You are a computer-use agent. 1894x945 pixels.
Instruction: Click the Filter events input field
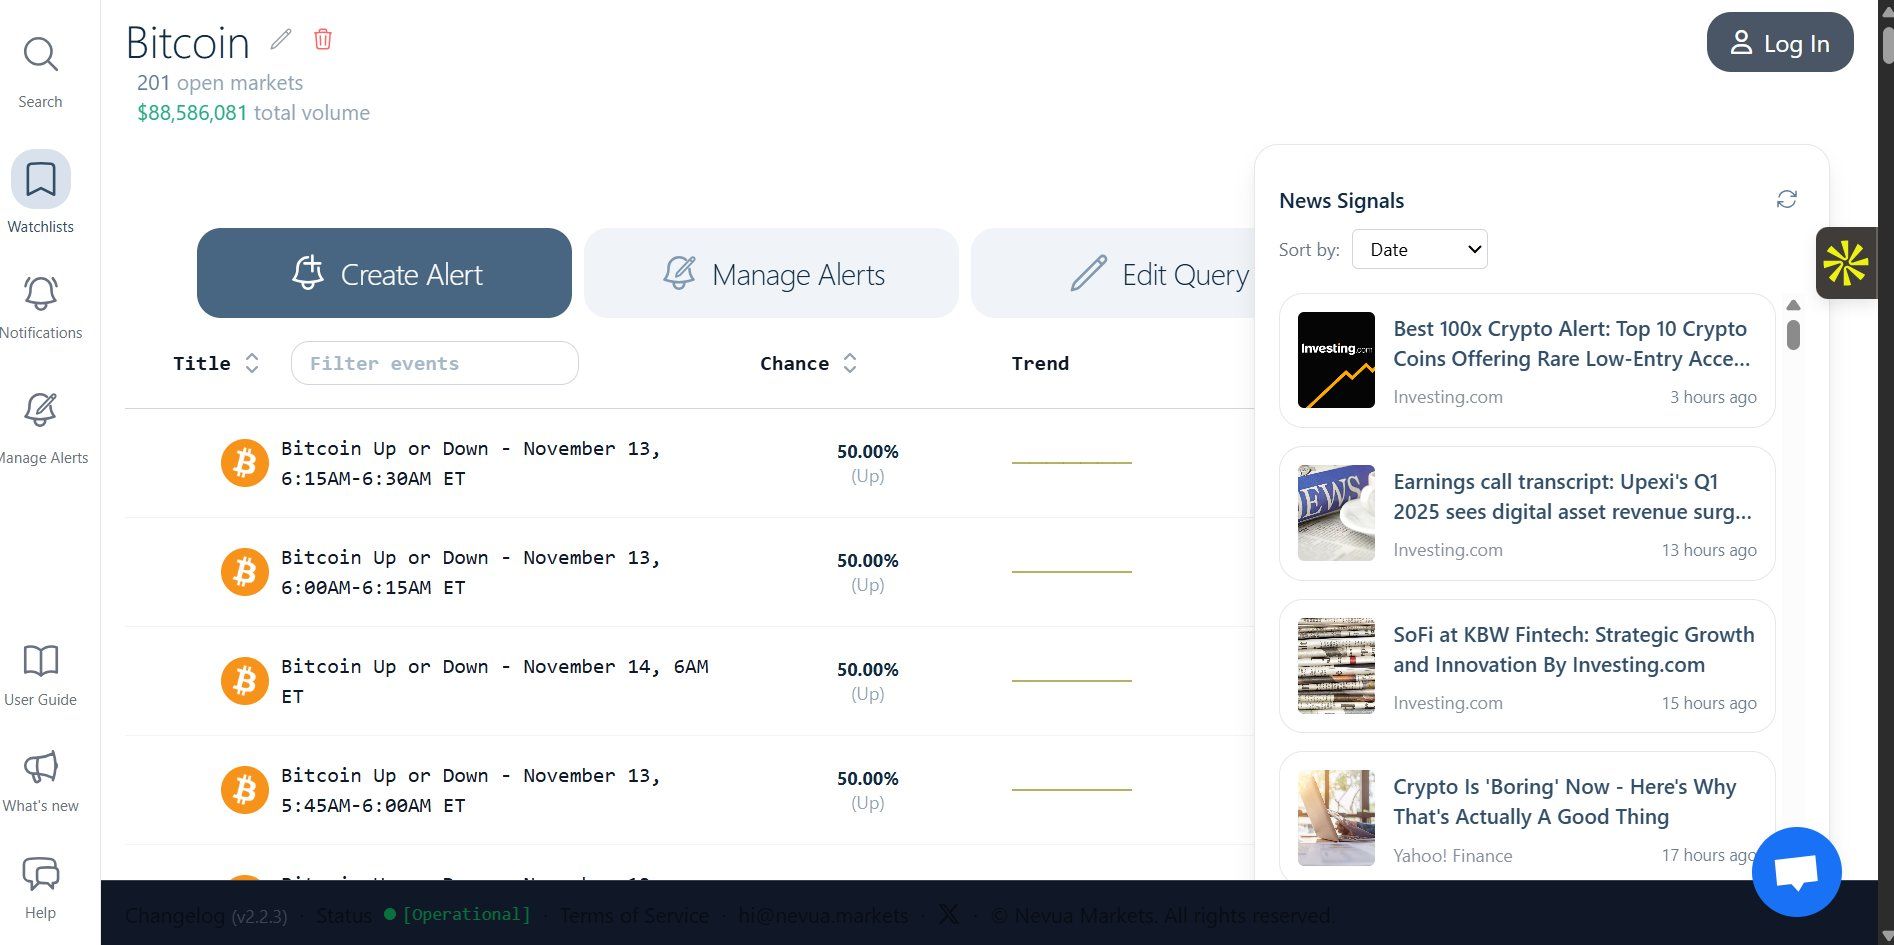(x=435, y=363)
